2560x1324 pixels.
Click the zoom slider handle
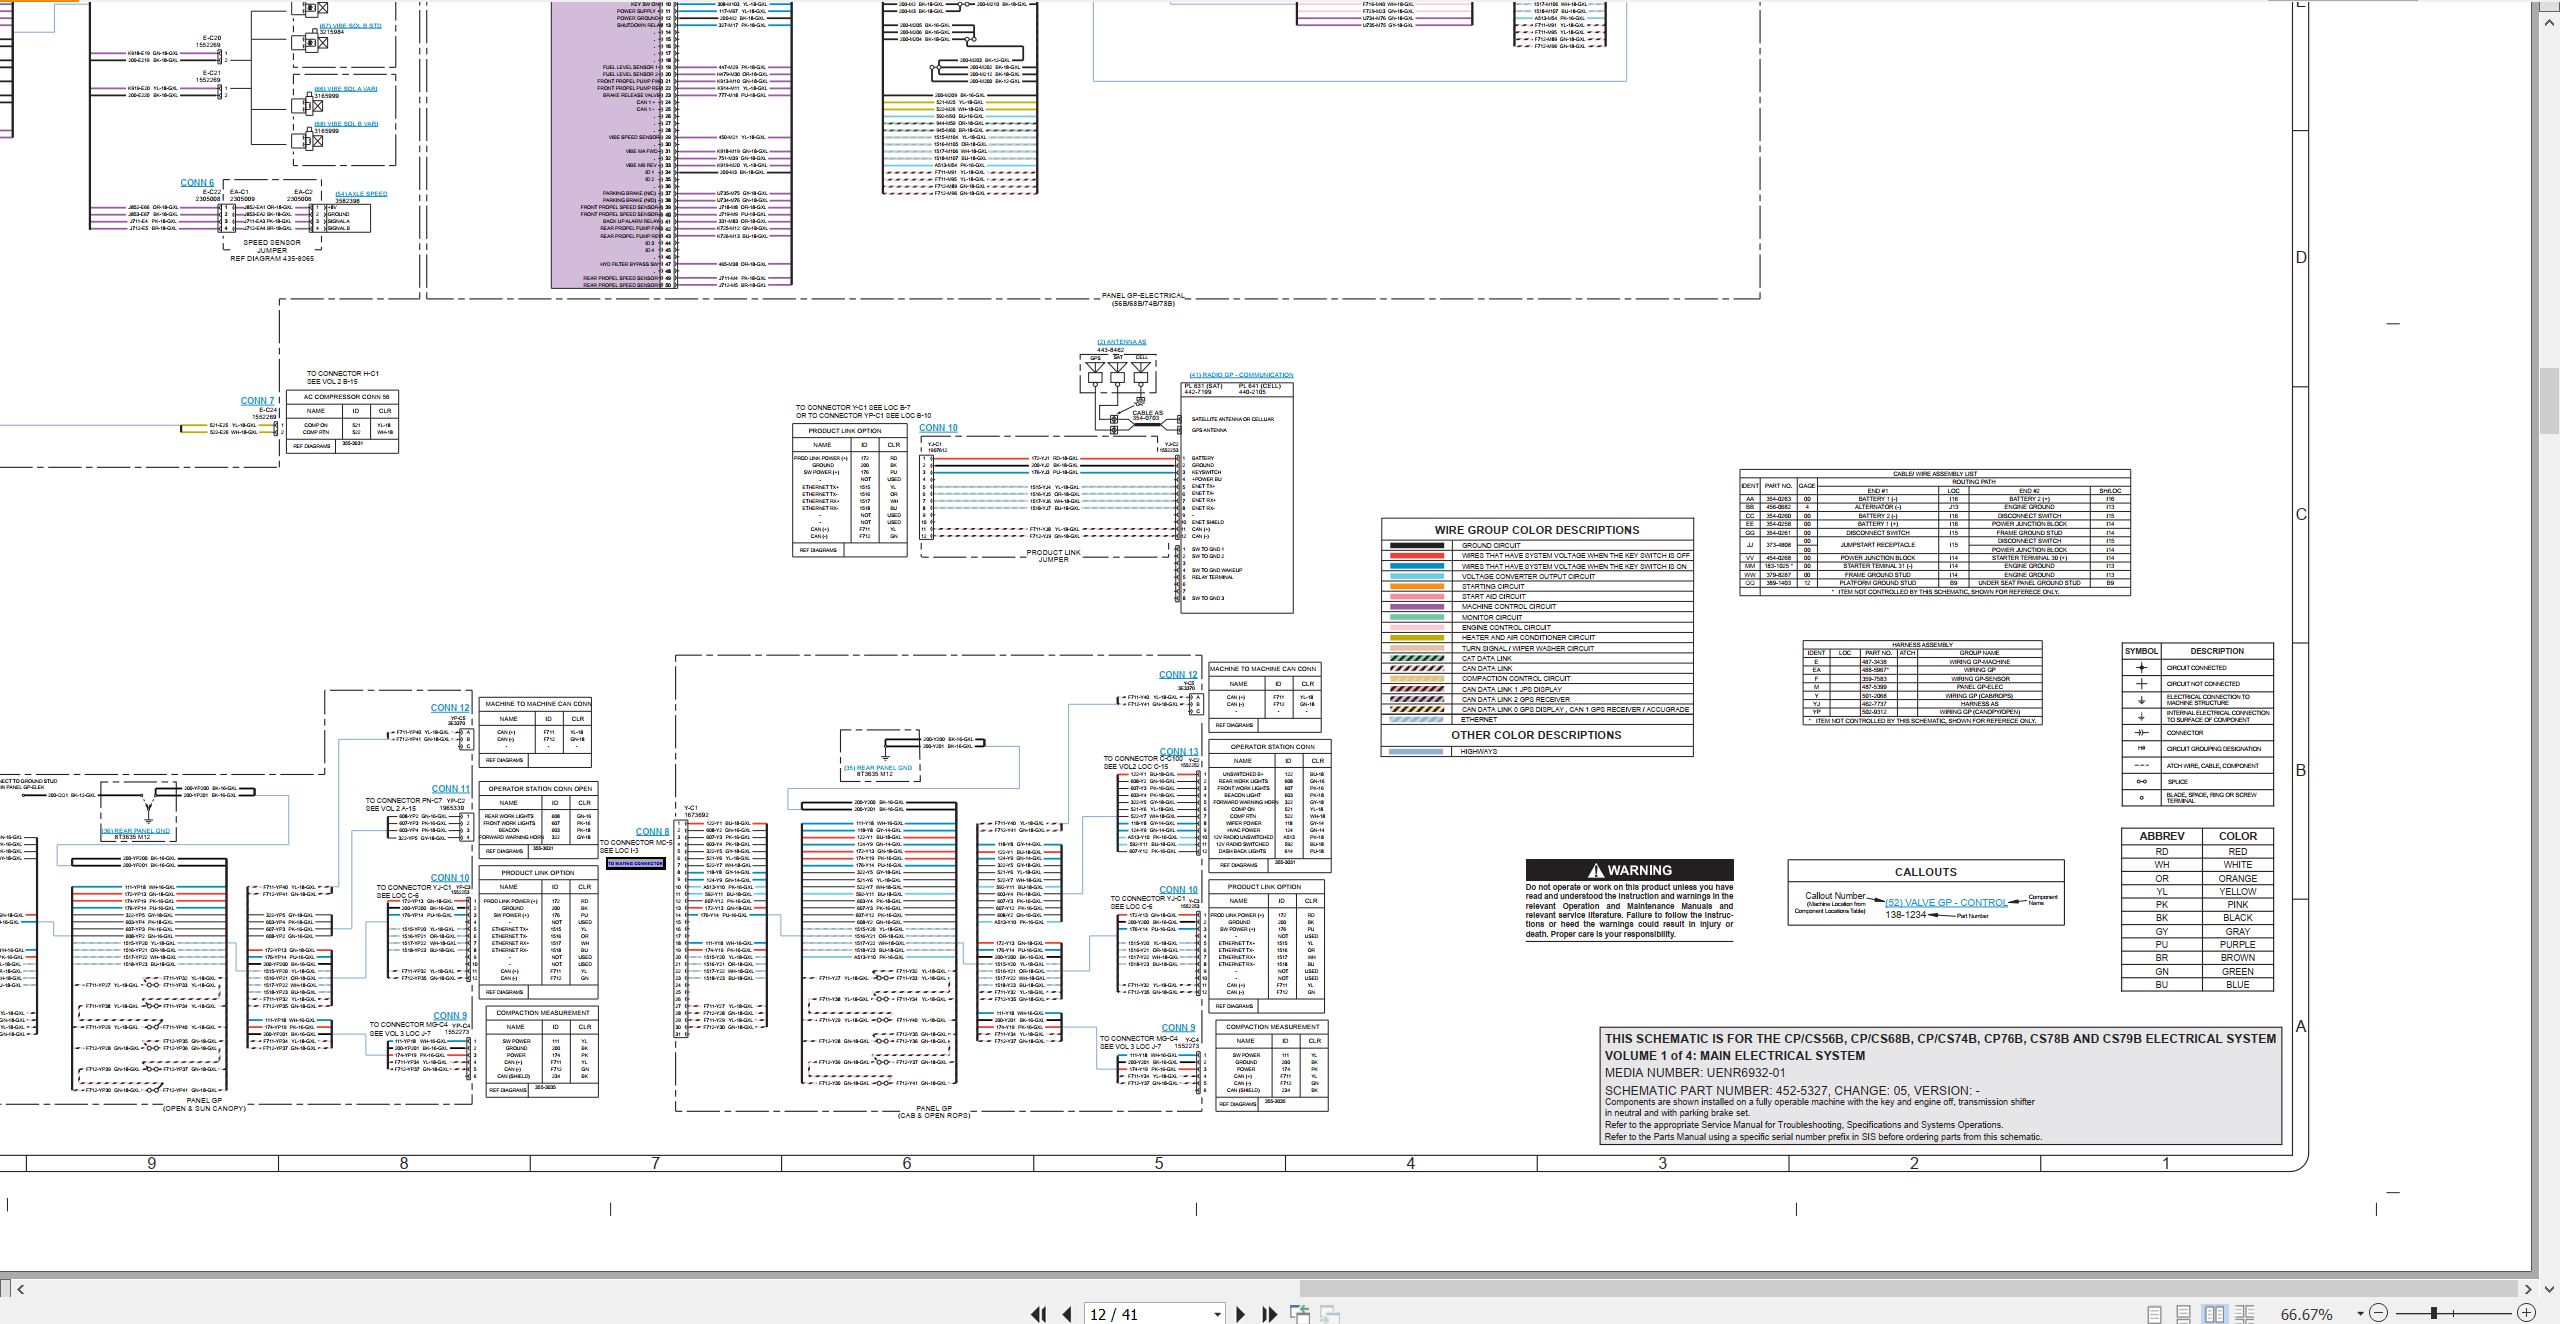2434,1313
